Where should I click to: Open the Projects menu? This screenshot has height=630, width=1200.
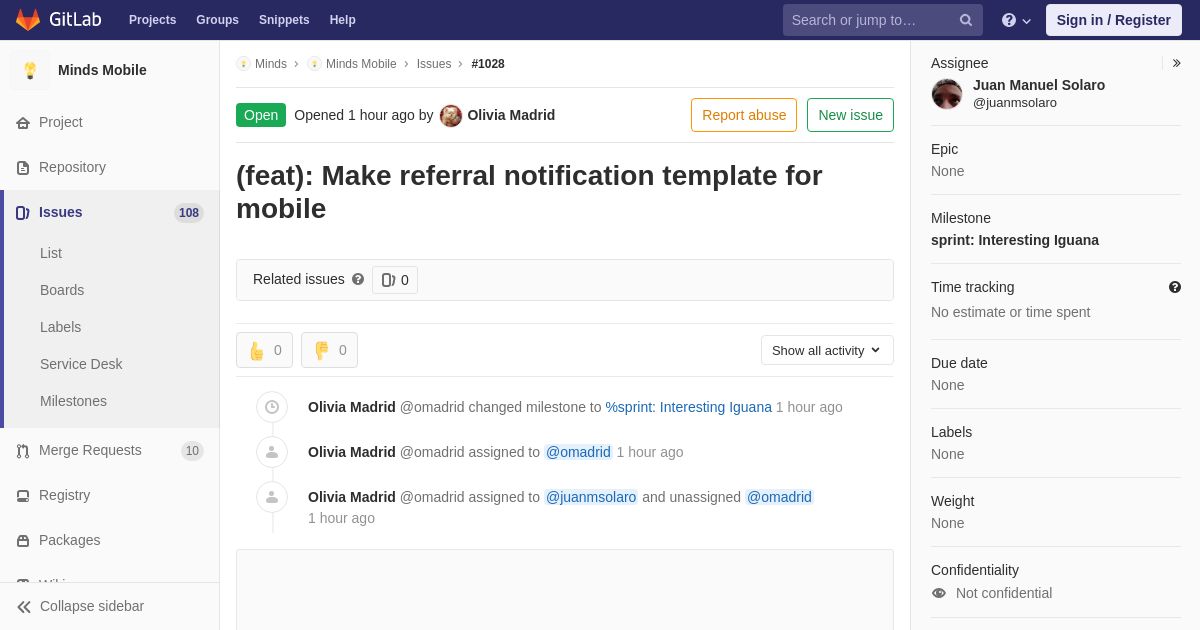pos(152,20)
